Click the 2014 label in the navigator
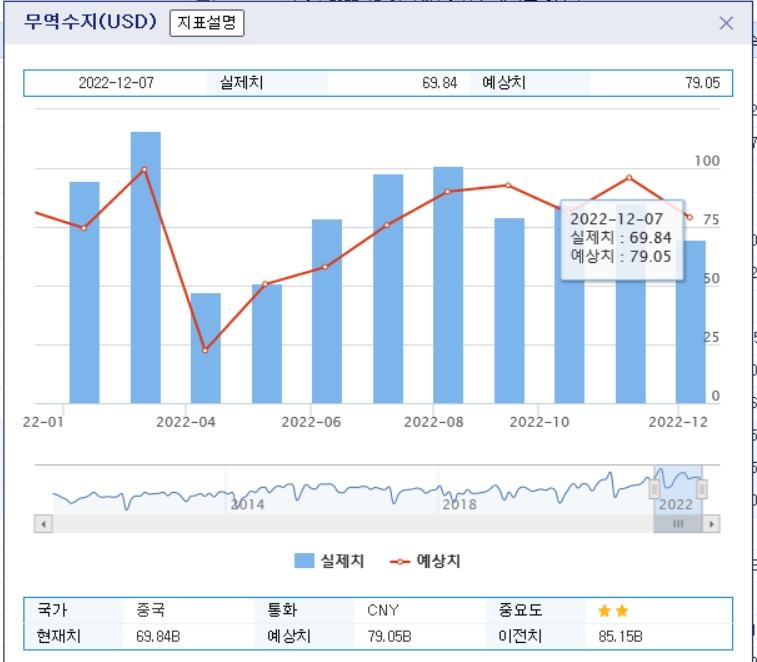757x662 pixels. [247, 504]
